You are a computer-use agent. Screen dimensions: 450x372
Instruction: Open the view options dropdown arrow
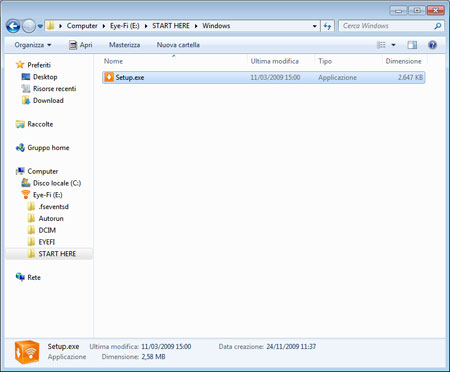coord(393,45)
